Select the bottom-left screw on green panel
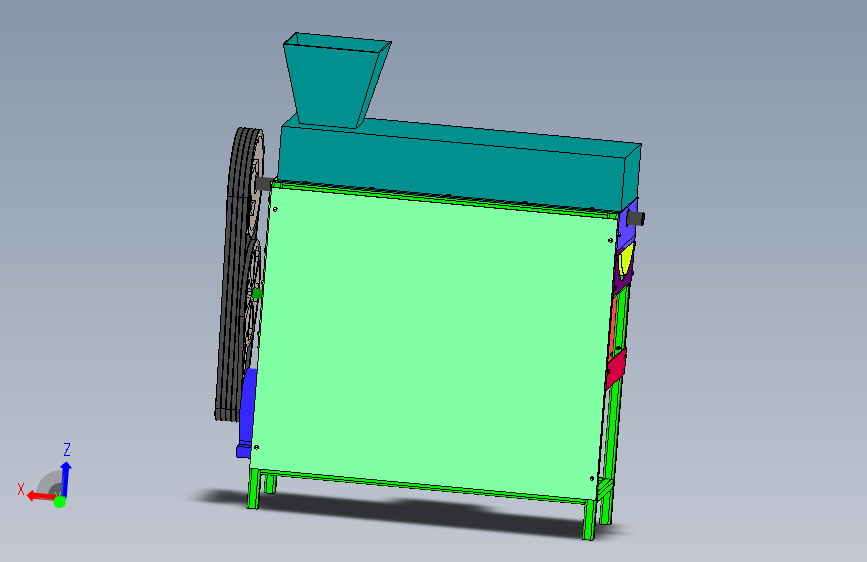This screenshot has height=562, width=867. click(x=256, y=447)
